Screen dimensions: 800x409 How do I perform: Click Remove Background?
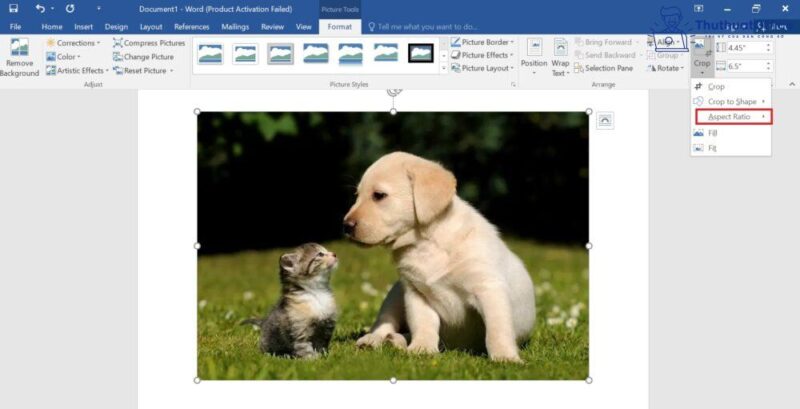(19, 58)
